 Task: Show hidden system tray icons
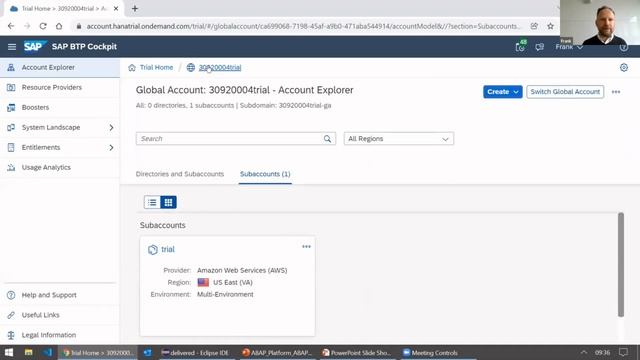point(584,352)
